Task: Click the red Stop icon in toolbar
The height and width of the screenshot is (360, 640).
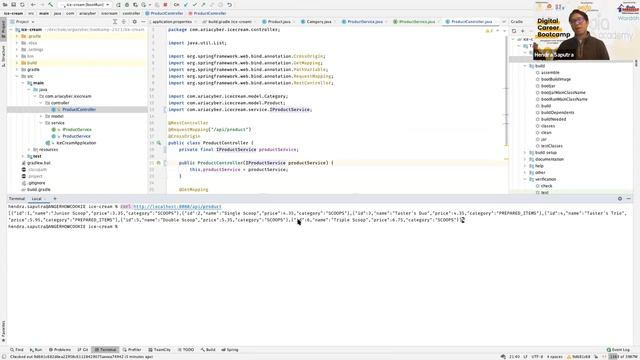Action: click(165, 5)
